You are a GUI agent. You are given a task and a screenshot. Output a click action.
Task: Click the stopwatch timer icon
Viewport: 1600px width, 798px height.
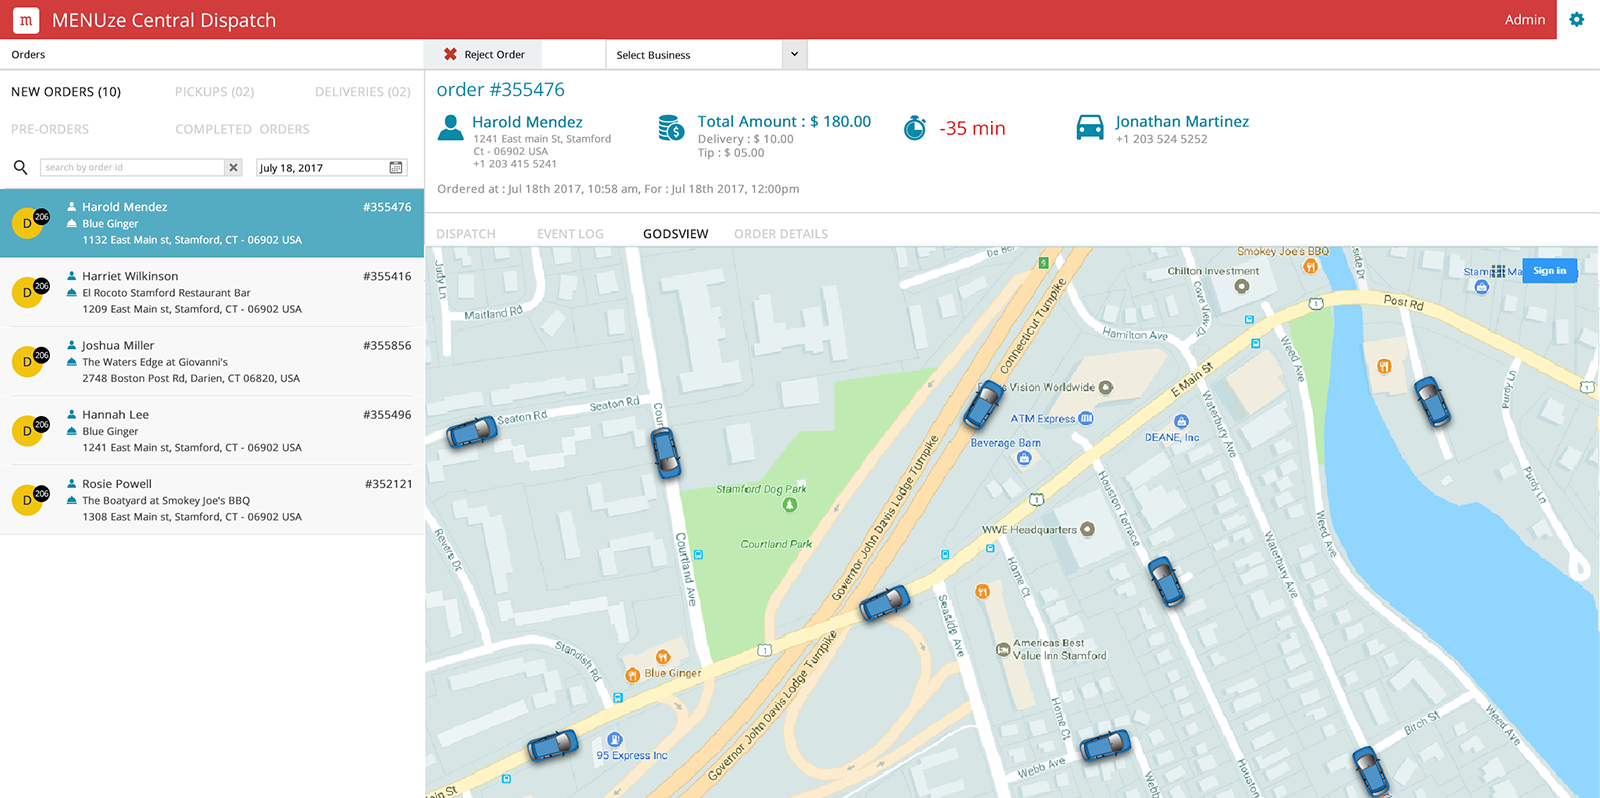915,128
